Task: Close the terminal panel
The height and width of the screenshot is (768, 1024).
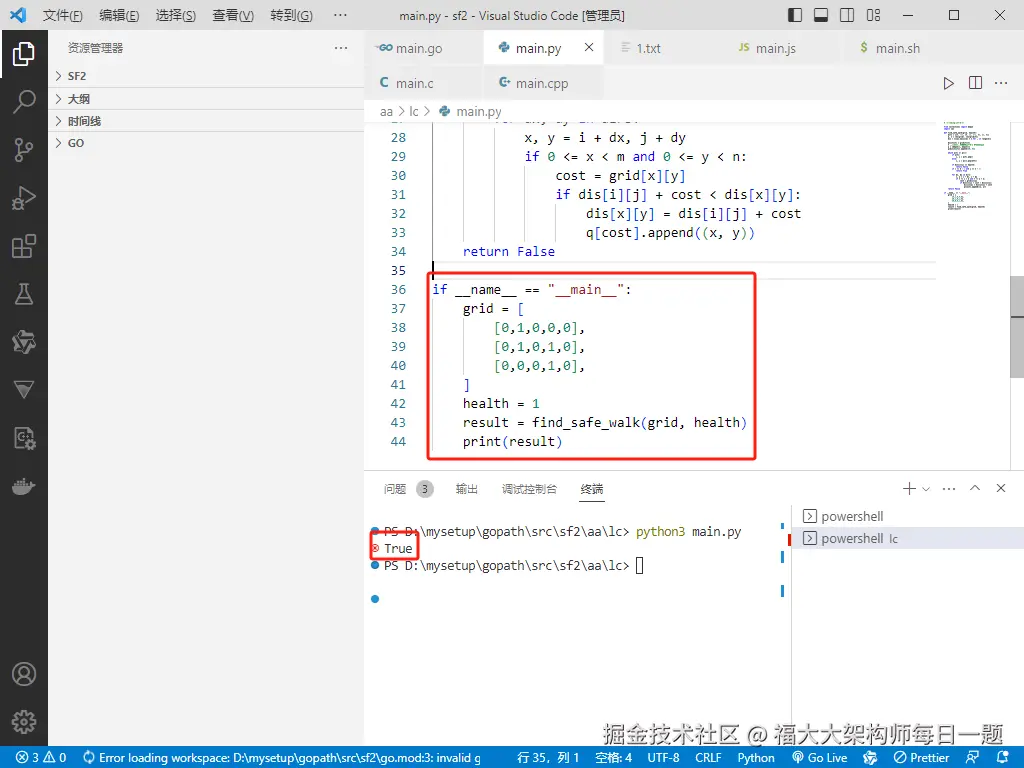Action: tap(1000, 488)
